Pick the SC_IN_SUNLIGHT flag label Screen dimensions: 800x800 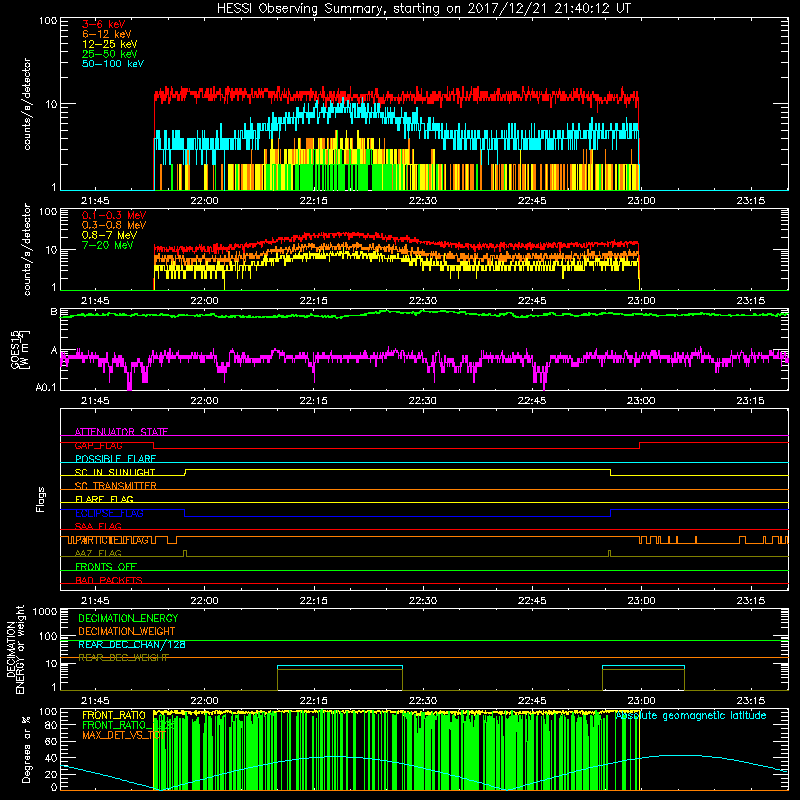click(115, 472)
